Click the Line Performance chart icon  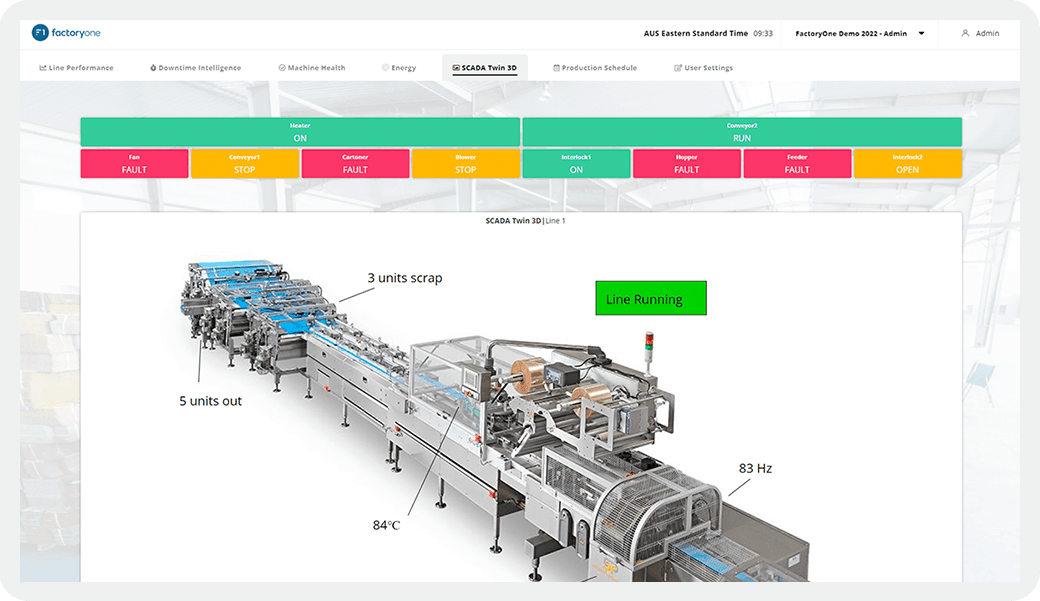tap(42, 68)
